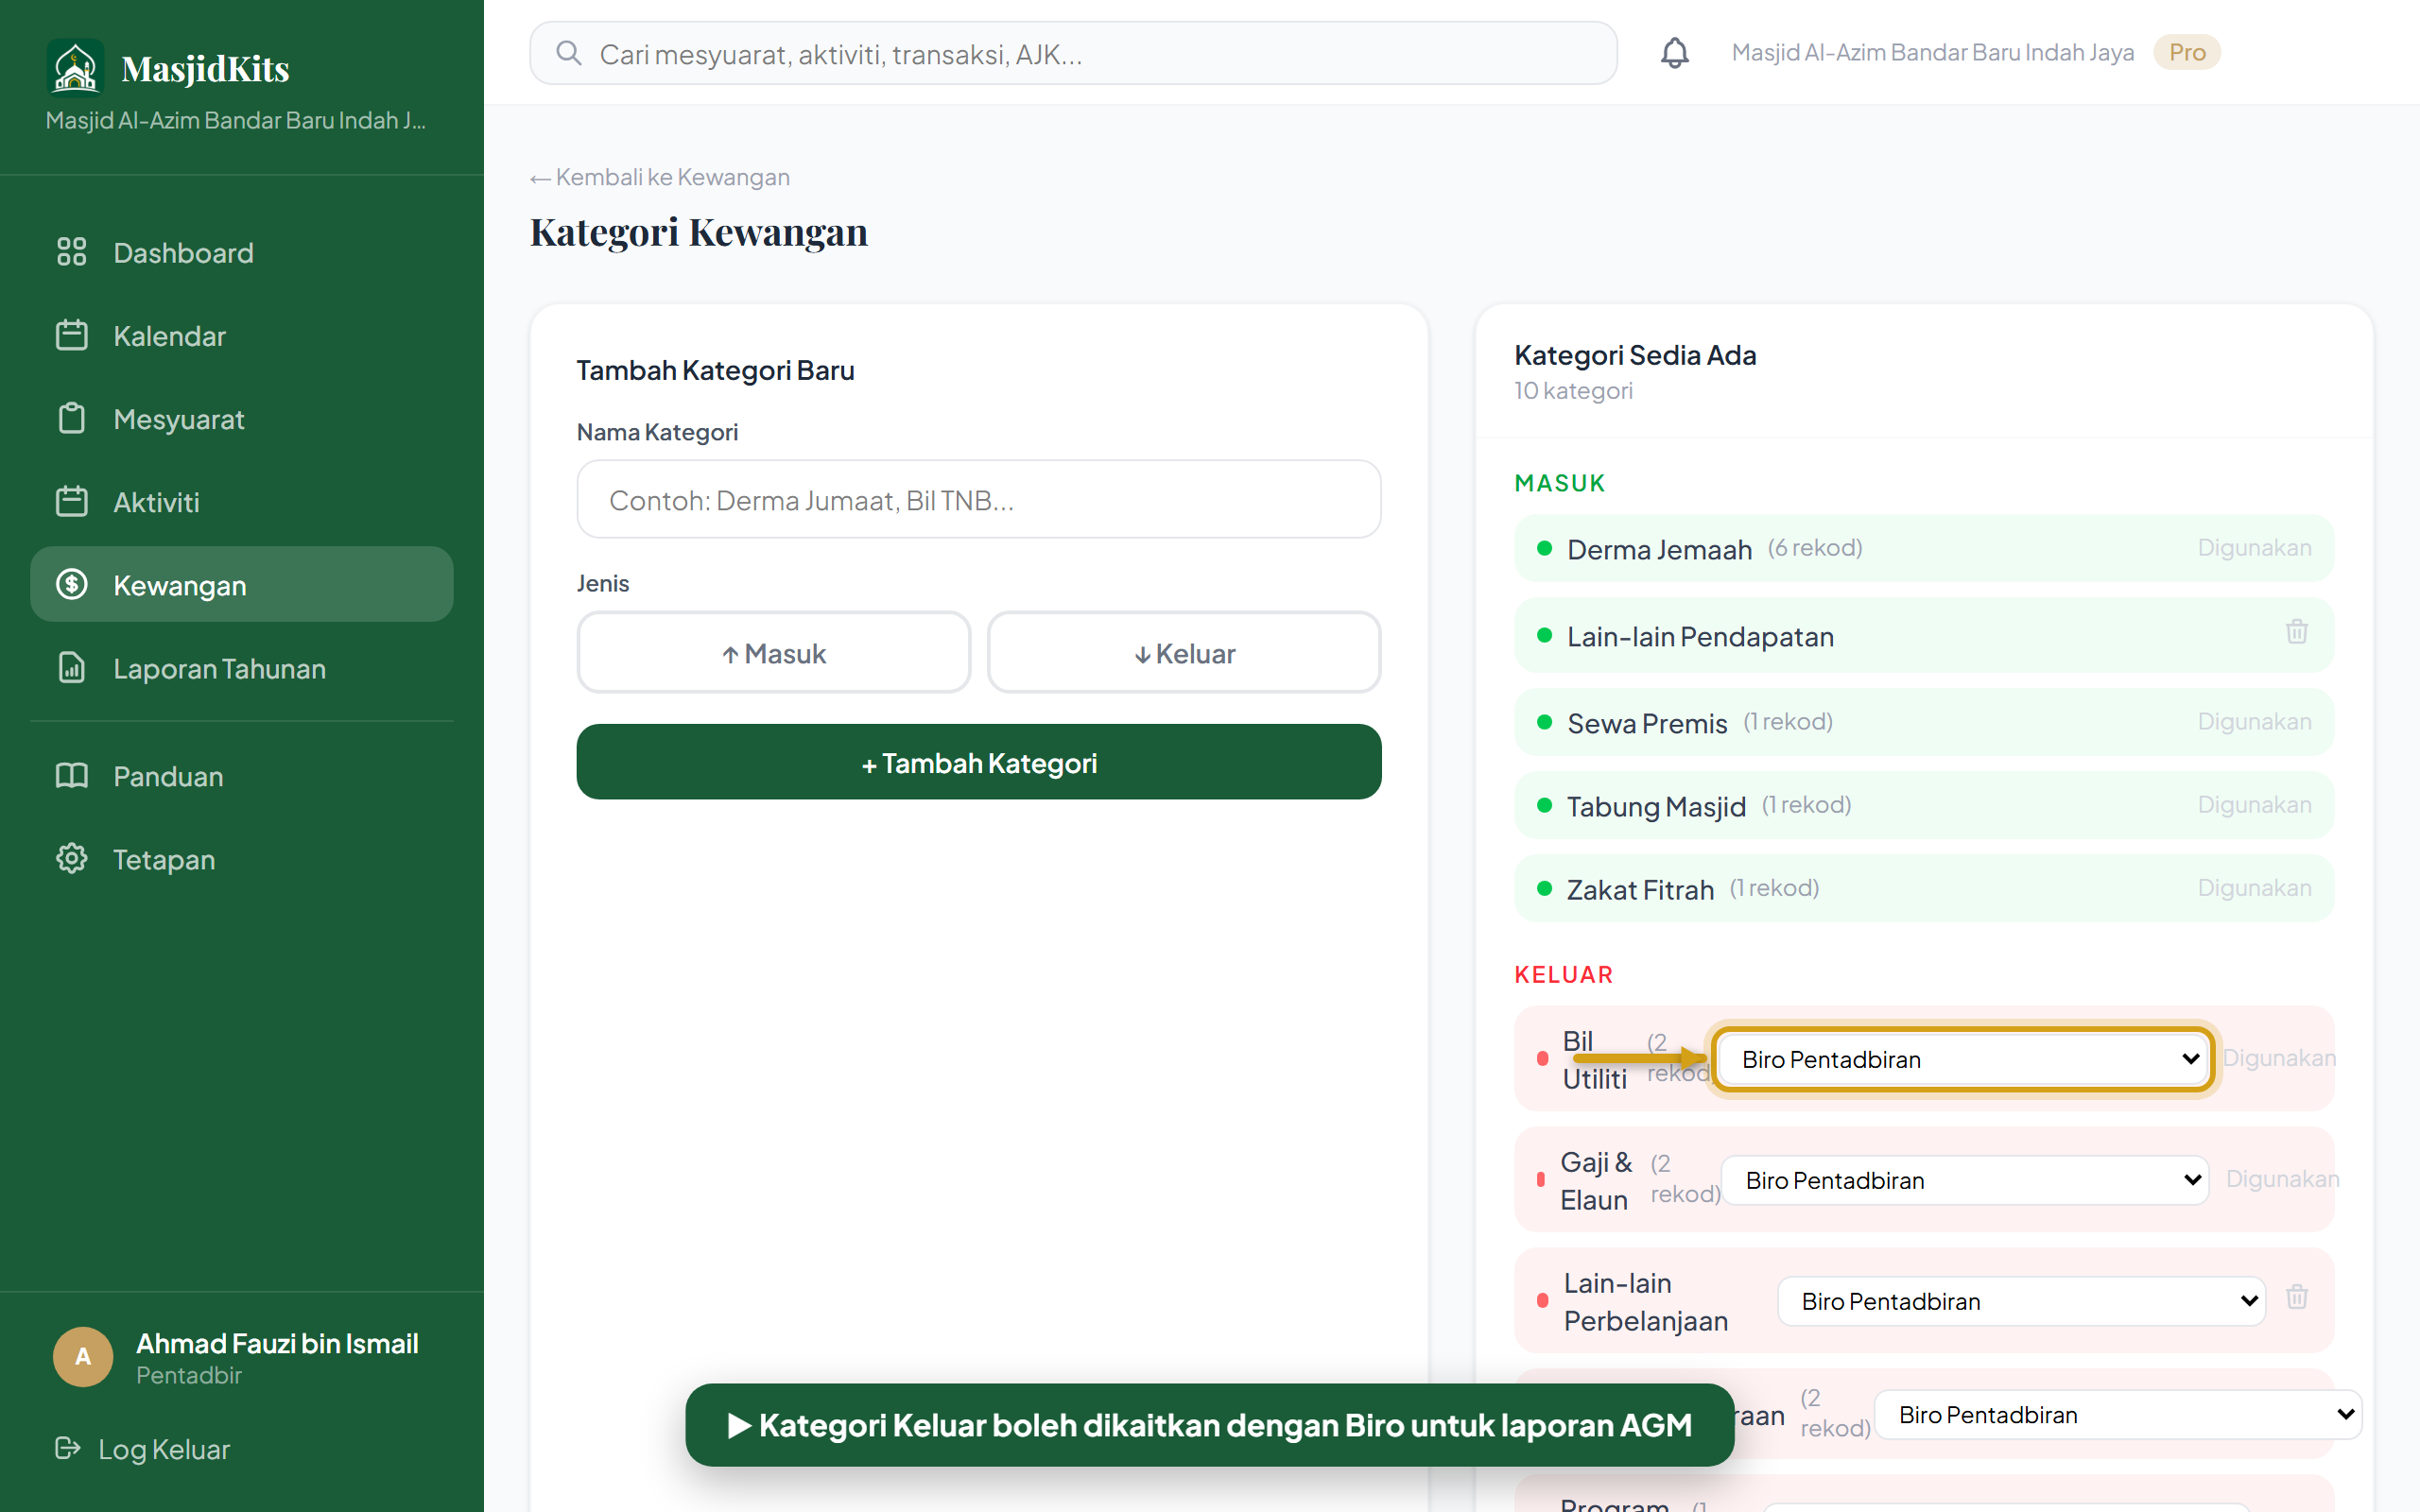
Task: Open the Mesyuarat section
Action: pyautogui.click(x=242, y=418)
